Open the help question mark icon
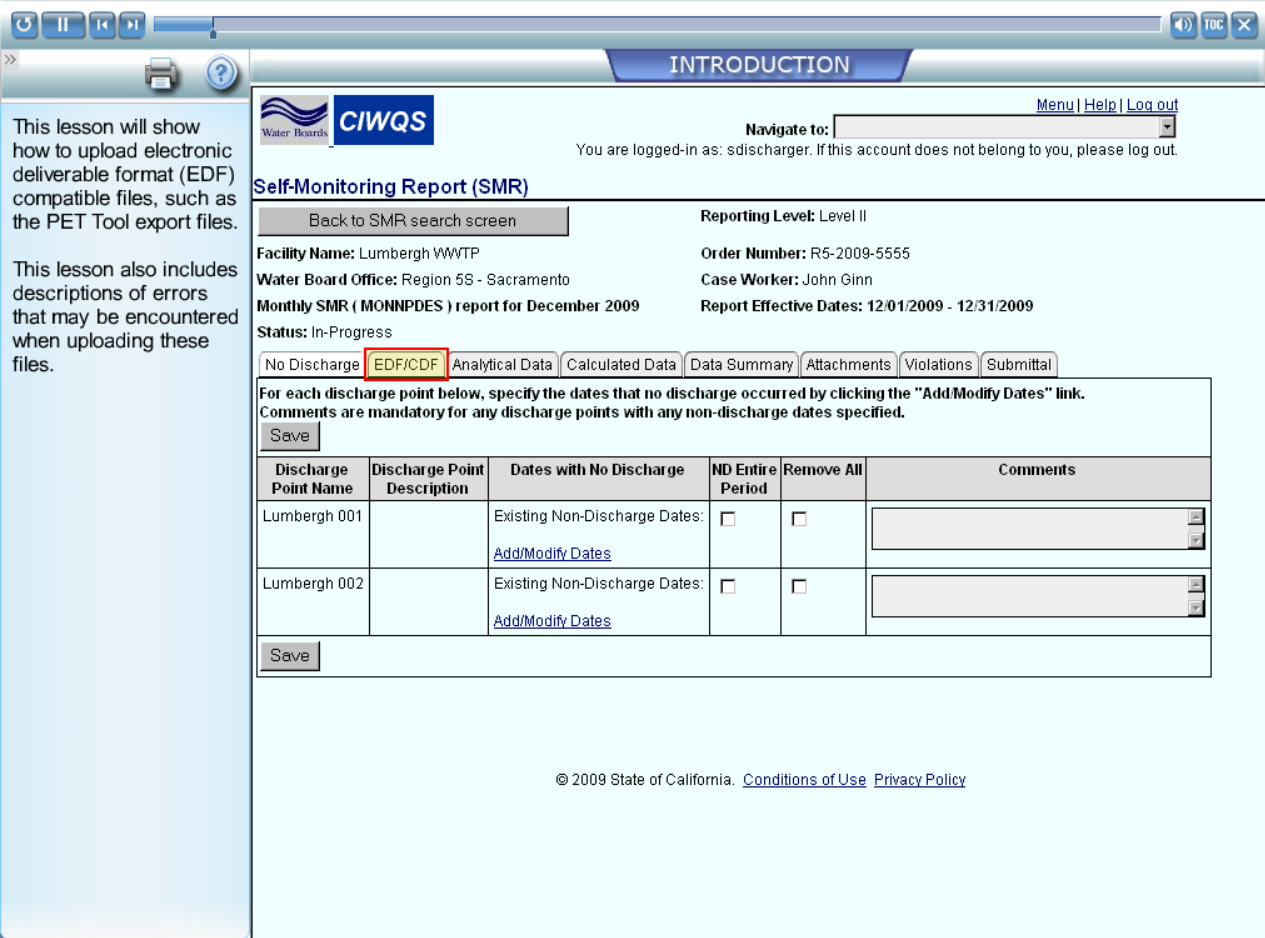 click(x=220, y=73)
